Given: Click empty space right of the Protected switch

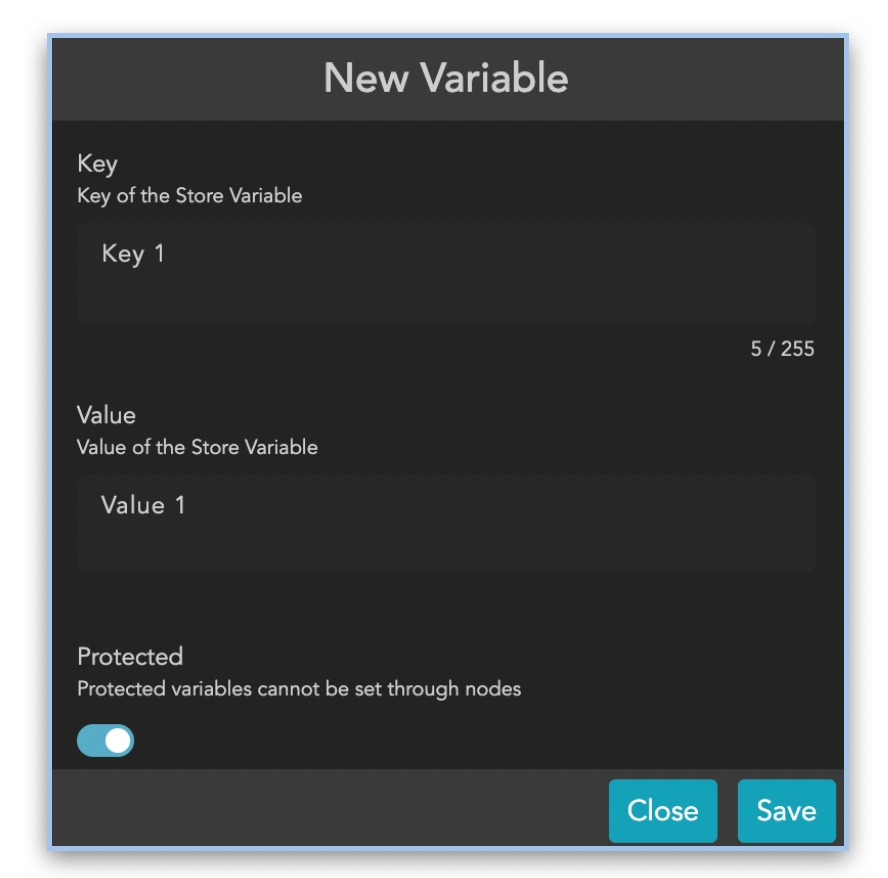Looking at the screenshot, I should point(450,741).
